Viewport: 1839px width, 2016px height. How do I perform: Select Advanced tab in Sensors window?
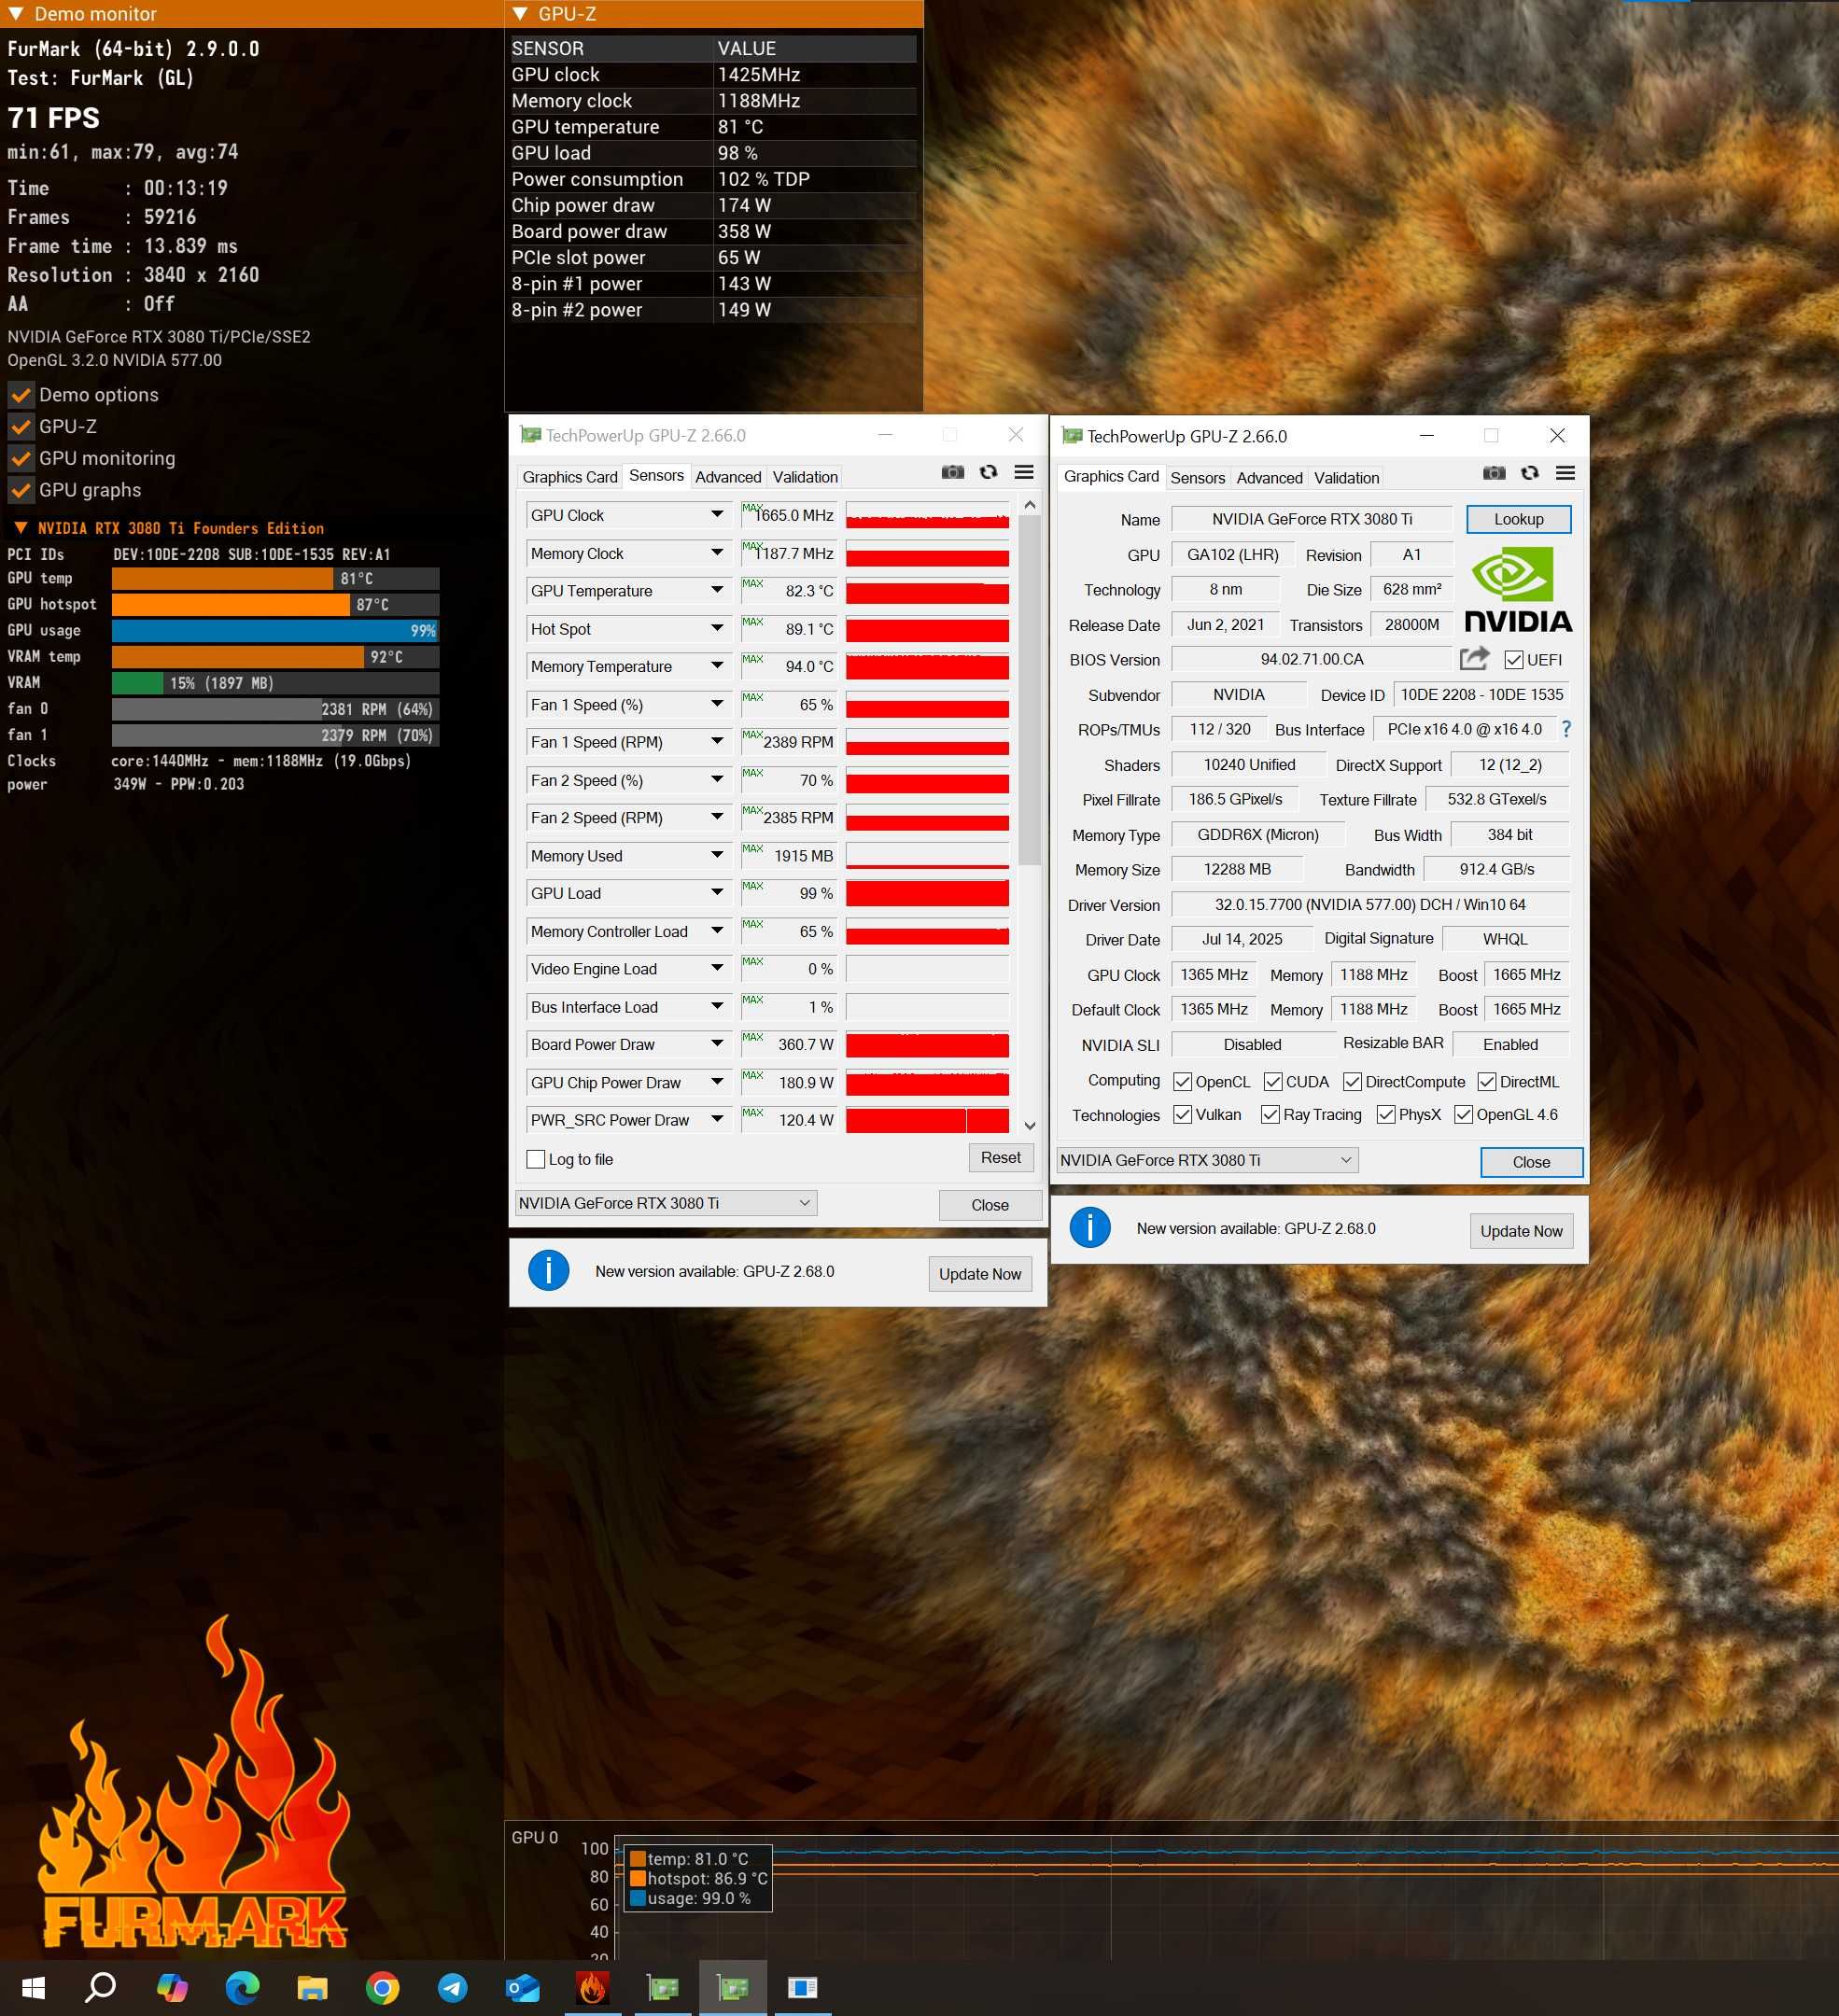coord(728,477)
